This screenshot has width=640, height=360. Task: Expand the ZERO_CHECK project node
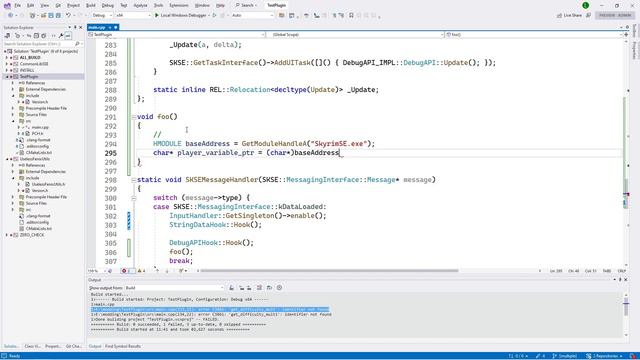pyautogui.click(x=7, y=235)
